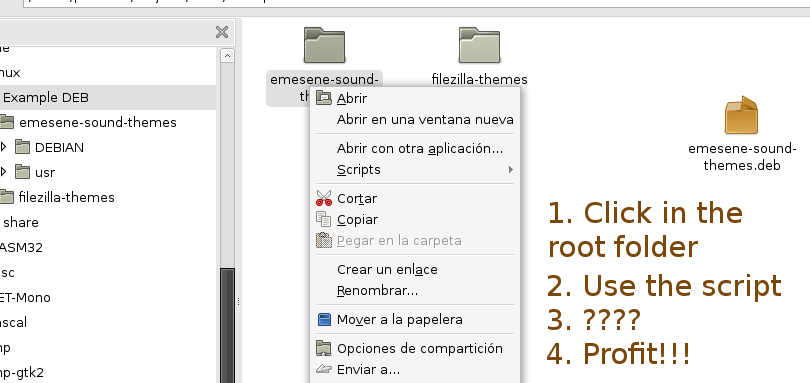Image resolution: width=810 pixels, height=383 pixels.
Task: Click the Abrir icon in context menu
Action: (324, 98)
